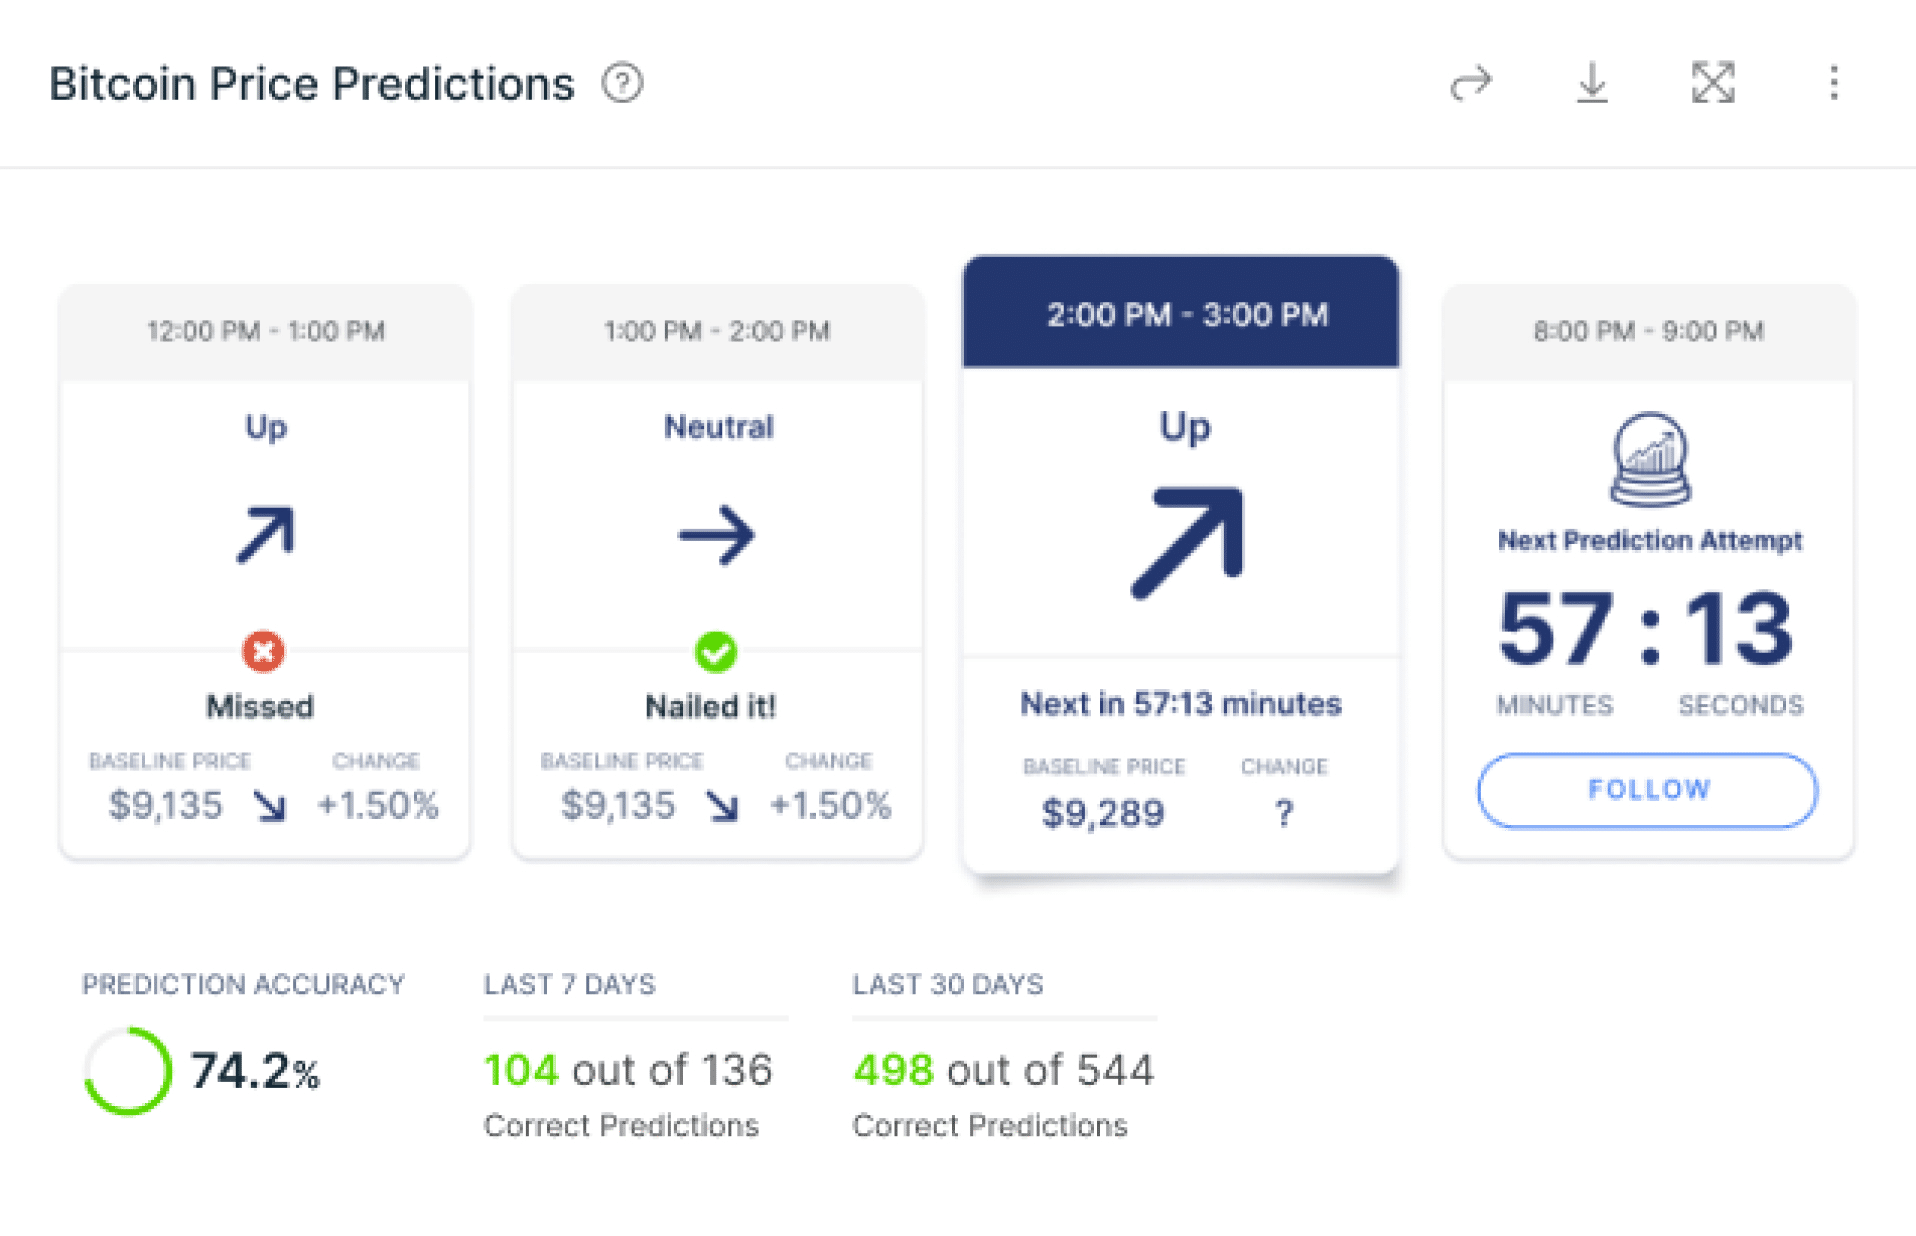
Task: Click the large Up arrow icon
Action: pos(1187,542)
